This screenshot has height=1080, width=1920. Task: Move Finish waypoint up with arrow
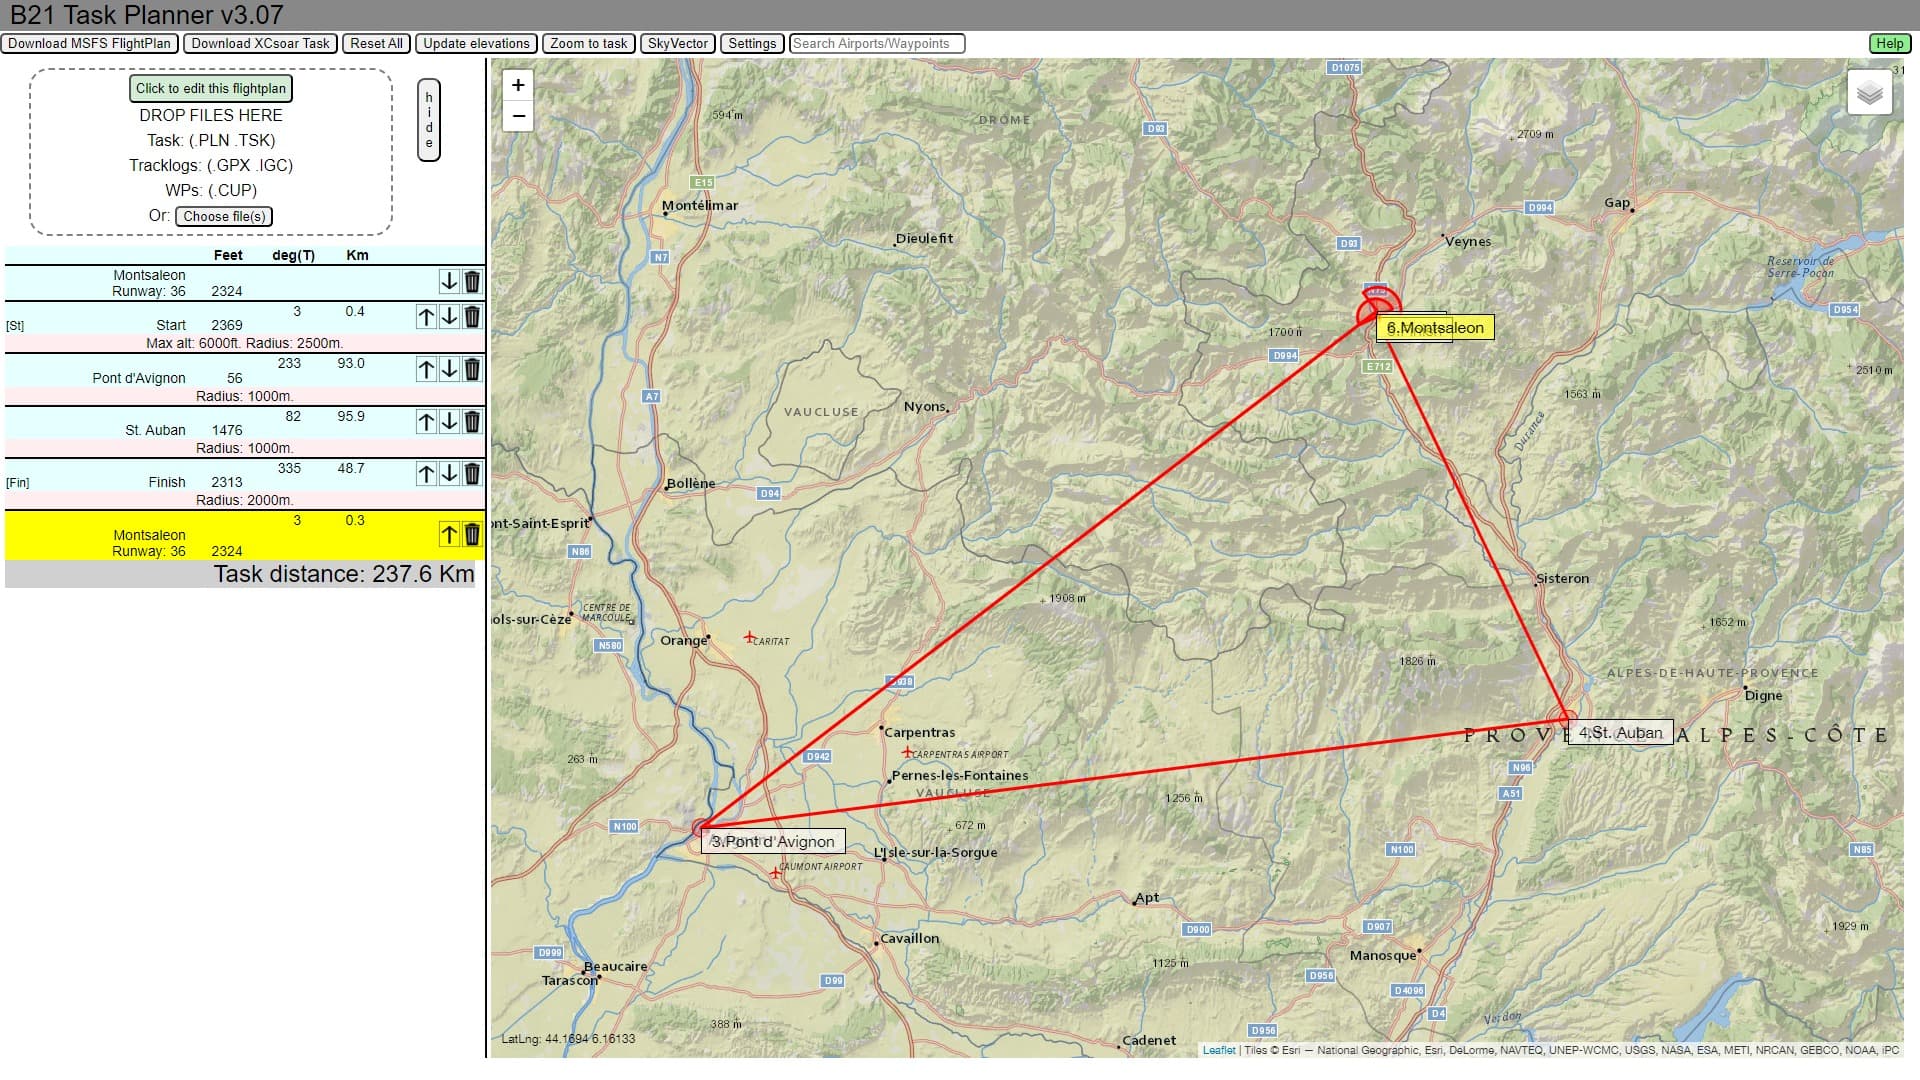click(x=426, y=473)
